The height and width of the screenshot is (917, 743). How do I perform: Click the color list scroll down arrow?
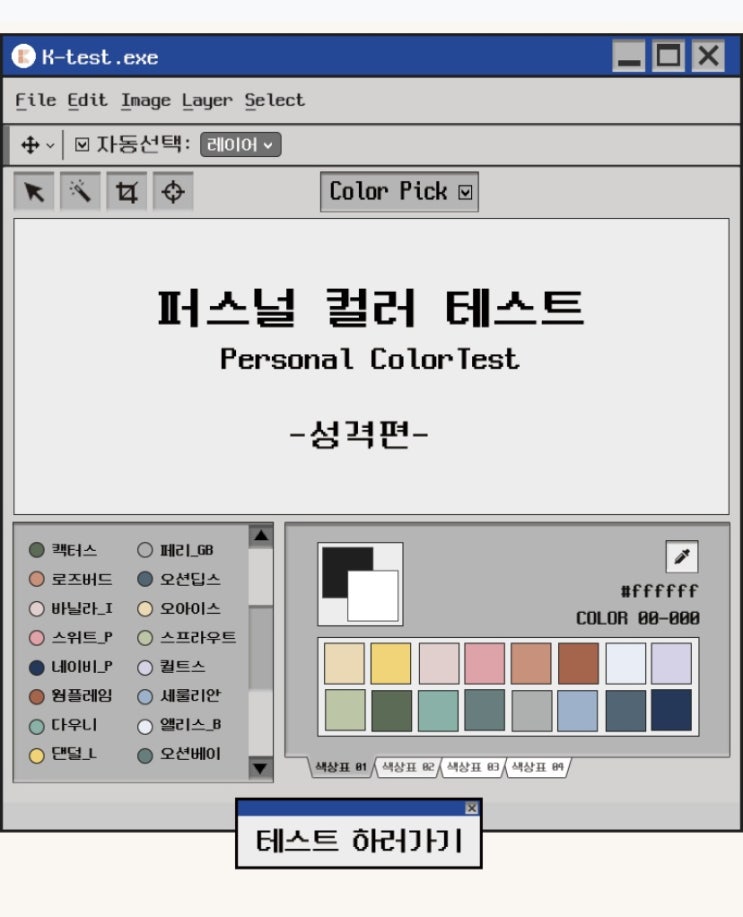click(x=261, y=768)
